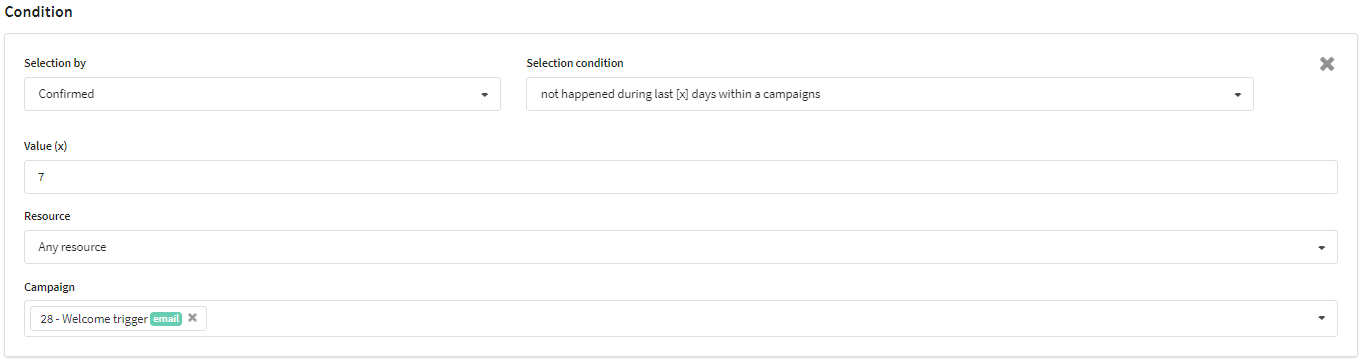Open the Resource dropdown arrow
The image size is (1365, 363).
coord(1321,247)
